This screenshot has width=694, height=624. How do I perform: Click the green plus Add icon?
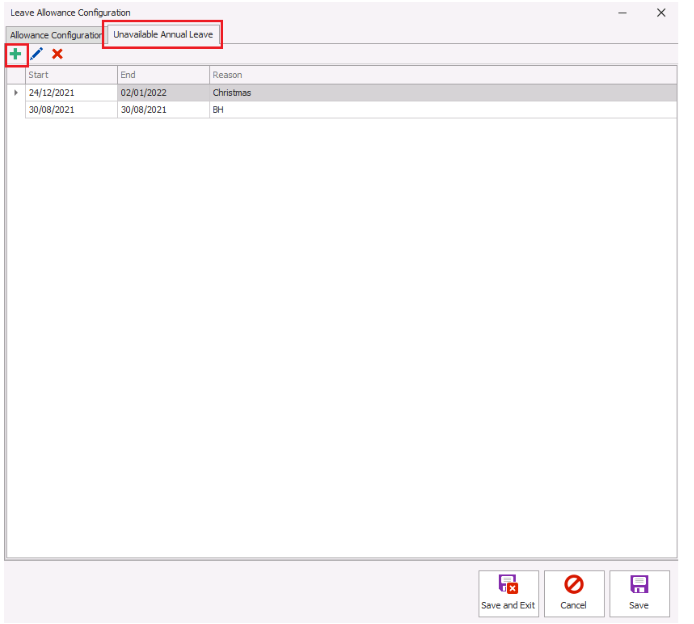click(x=15, y=54)
